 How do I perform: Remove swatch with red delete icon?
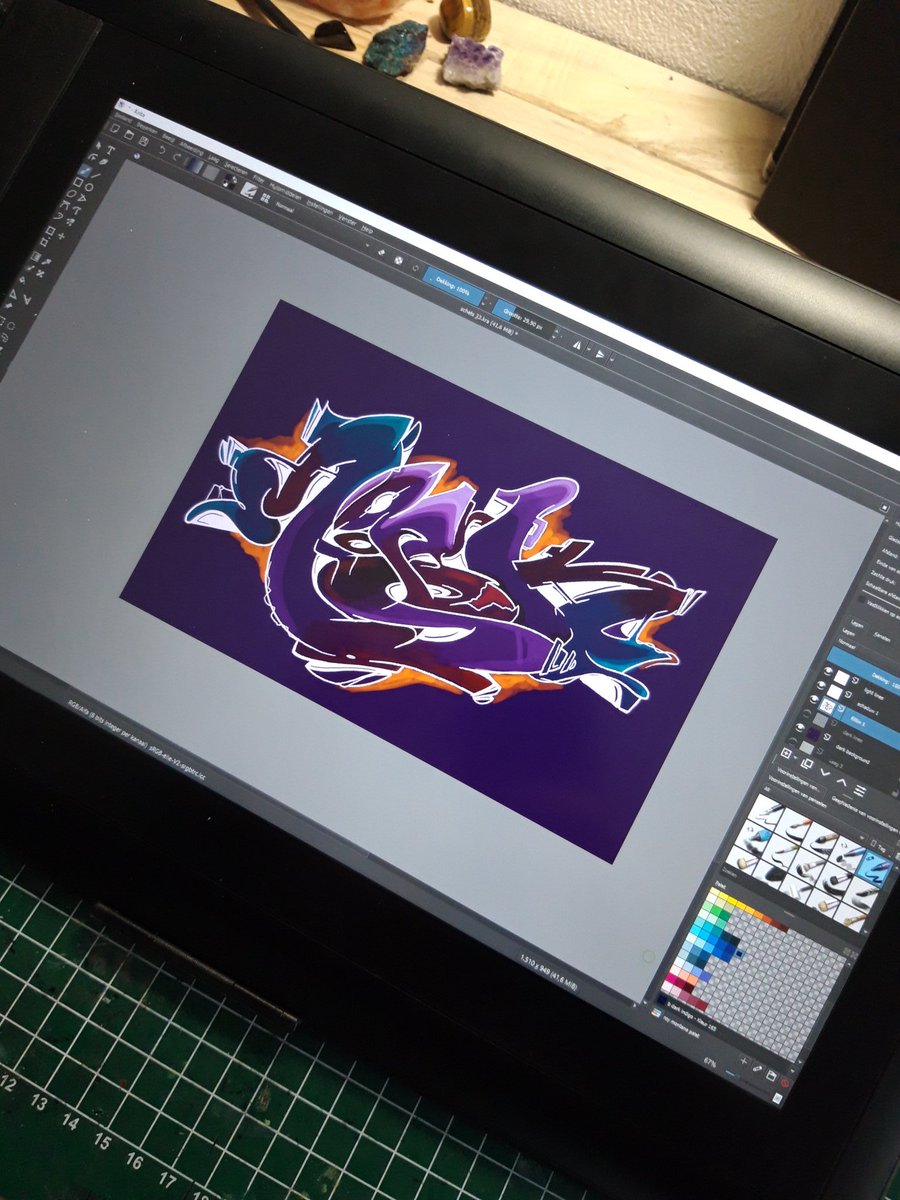[x=785, y=1083]
